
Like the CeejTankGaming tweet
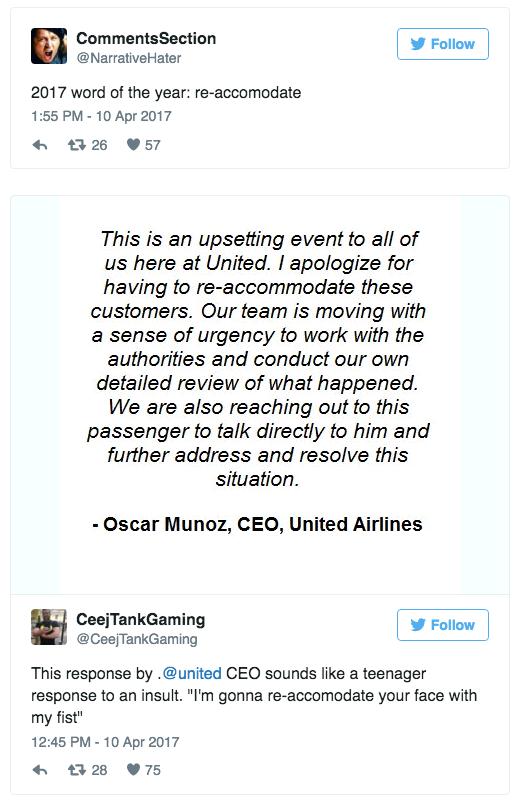click(x=134, y=769)
